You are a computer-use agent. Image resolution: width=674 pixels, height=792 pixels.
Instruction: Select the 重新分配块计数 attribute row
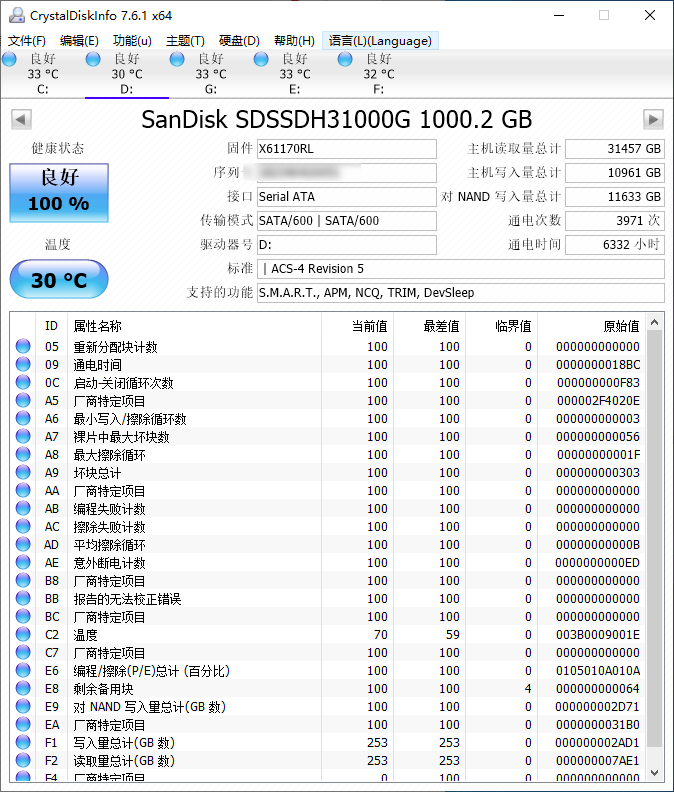point(328,346)
